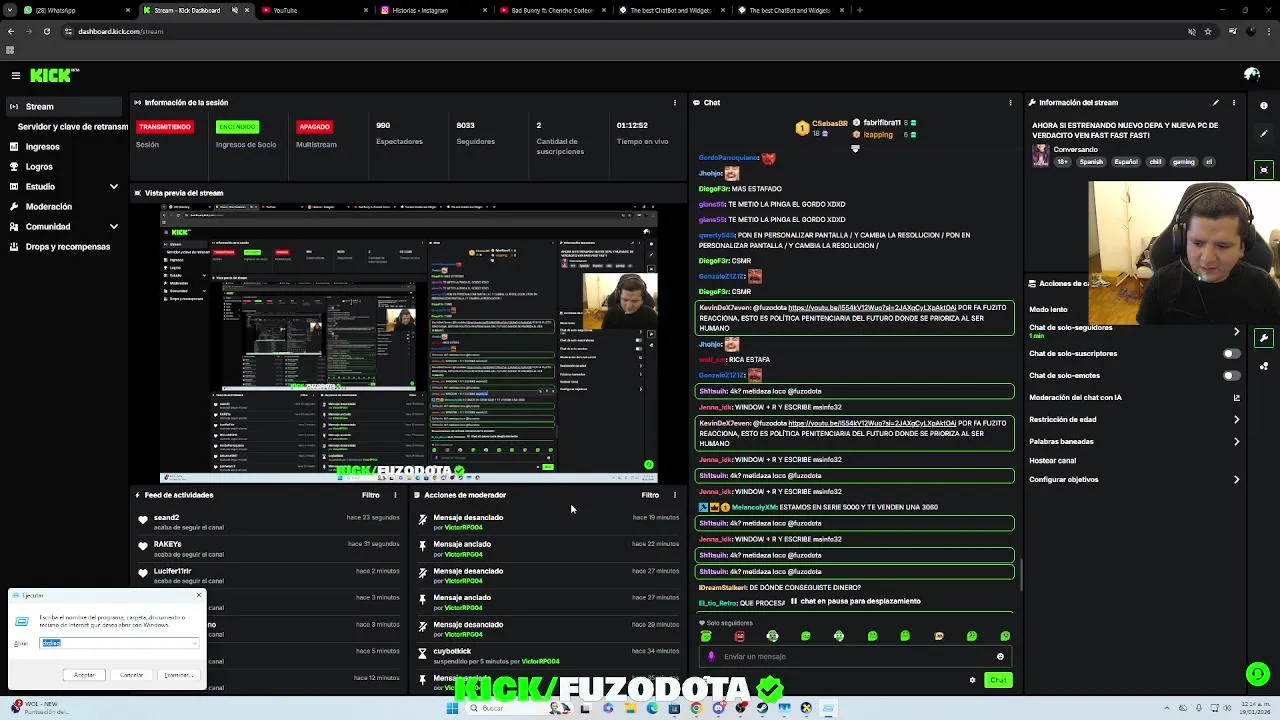Open Windows Start menu

452,708
